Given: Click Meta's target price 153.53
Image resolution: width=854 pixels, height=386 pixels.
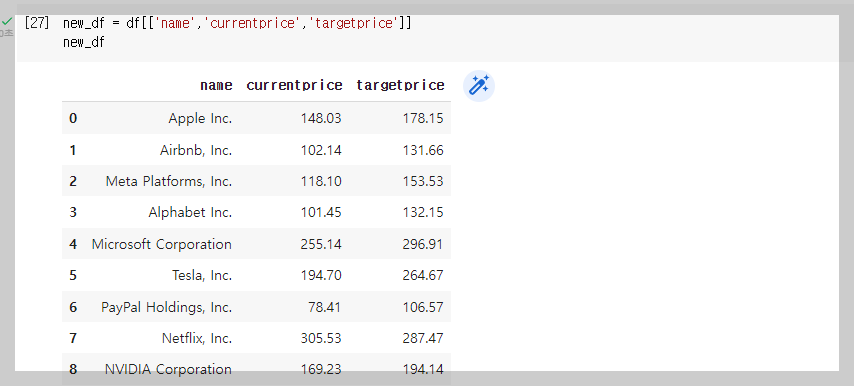Looking at the screenshot, I should click(x=423, y=181).
